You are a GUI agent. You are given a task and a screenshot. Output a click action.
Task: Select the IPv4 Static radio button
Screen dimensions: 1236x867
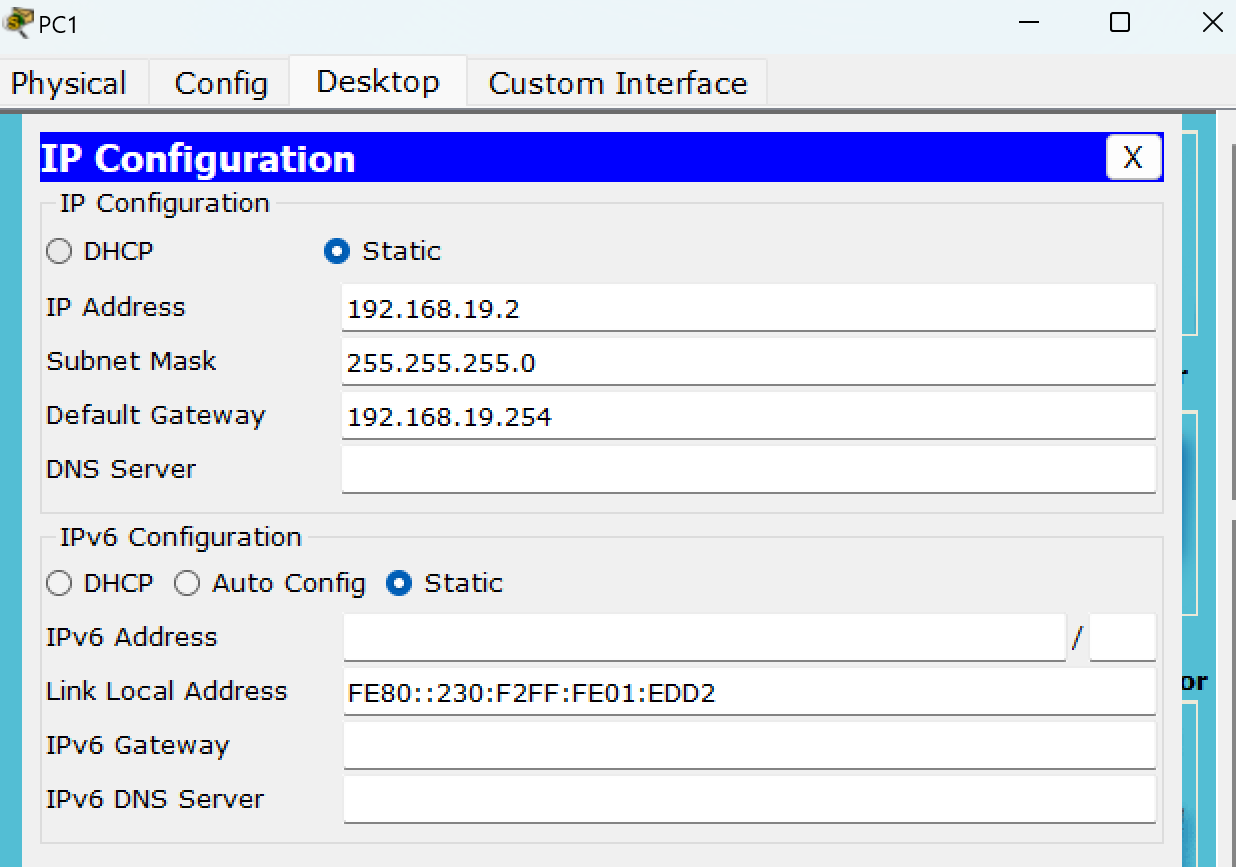(x=337, y=251)
